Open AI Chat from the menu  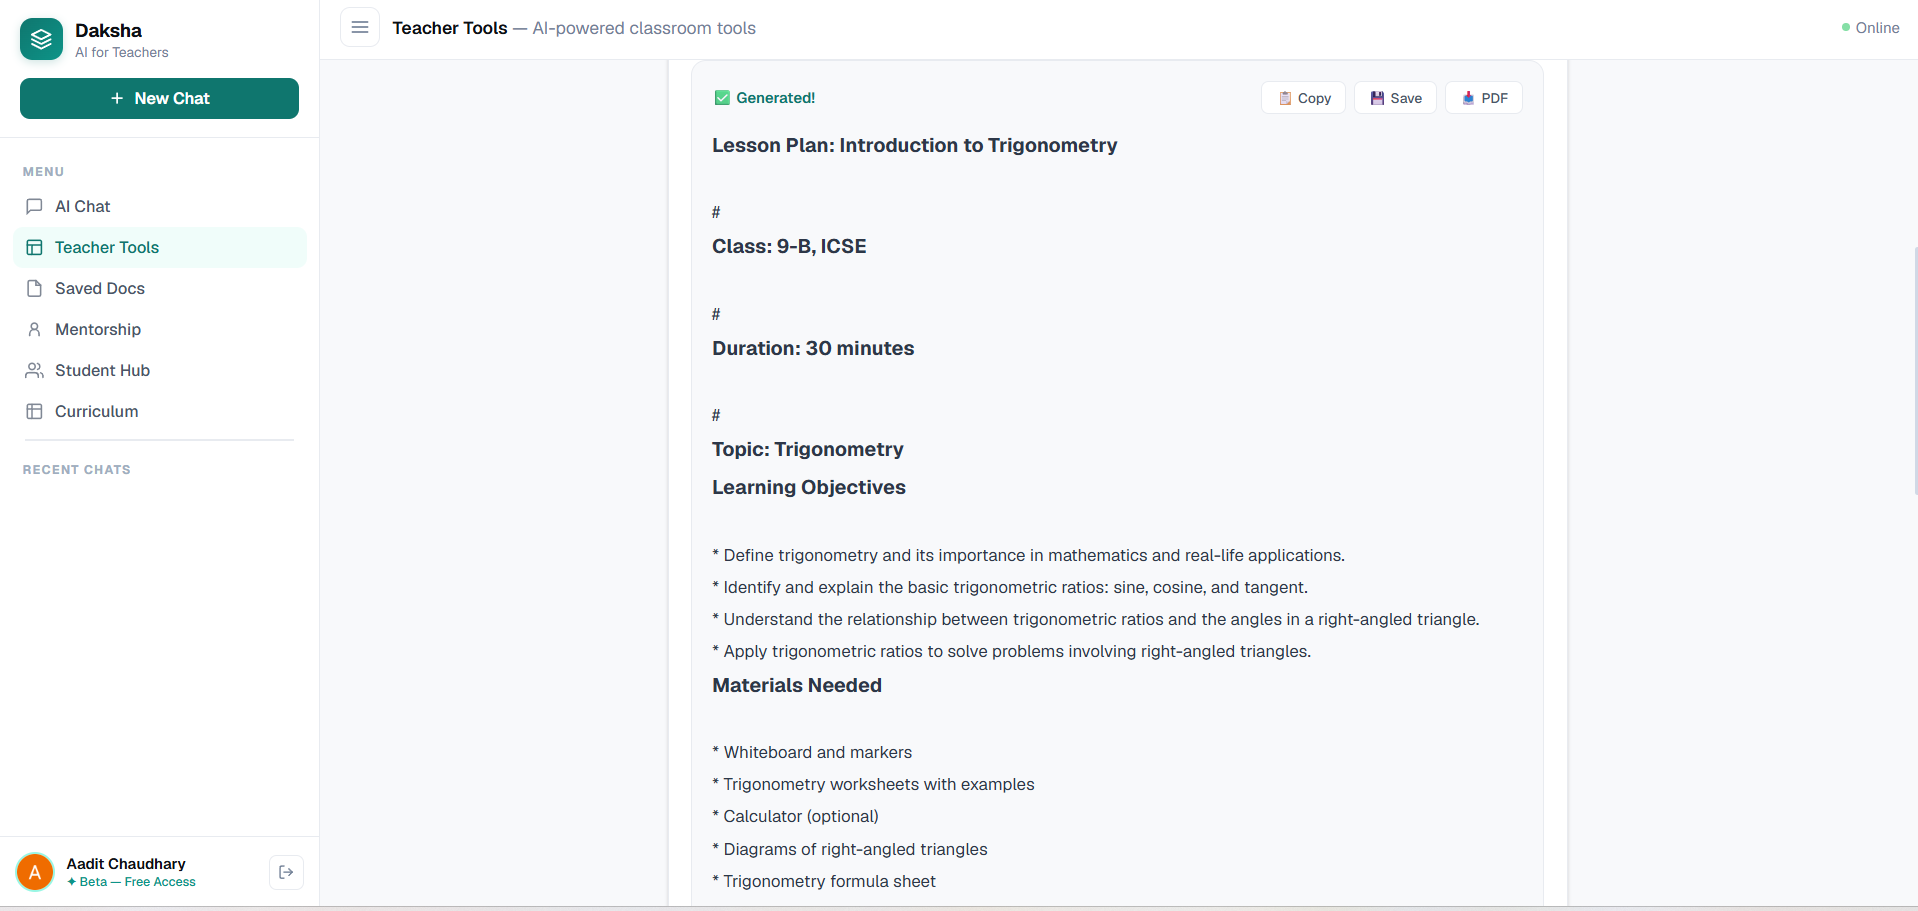(160, 206)
